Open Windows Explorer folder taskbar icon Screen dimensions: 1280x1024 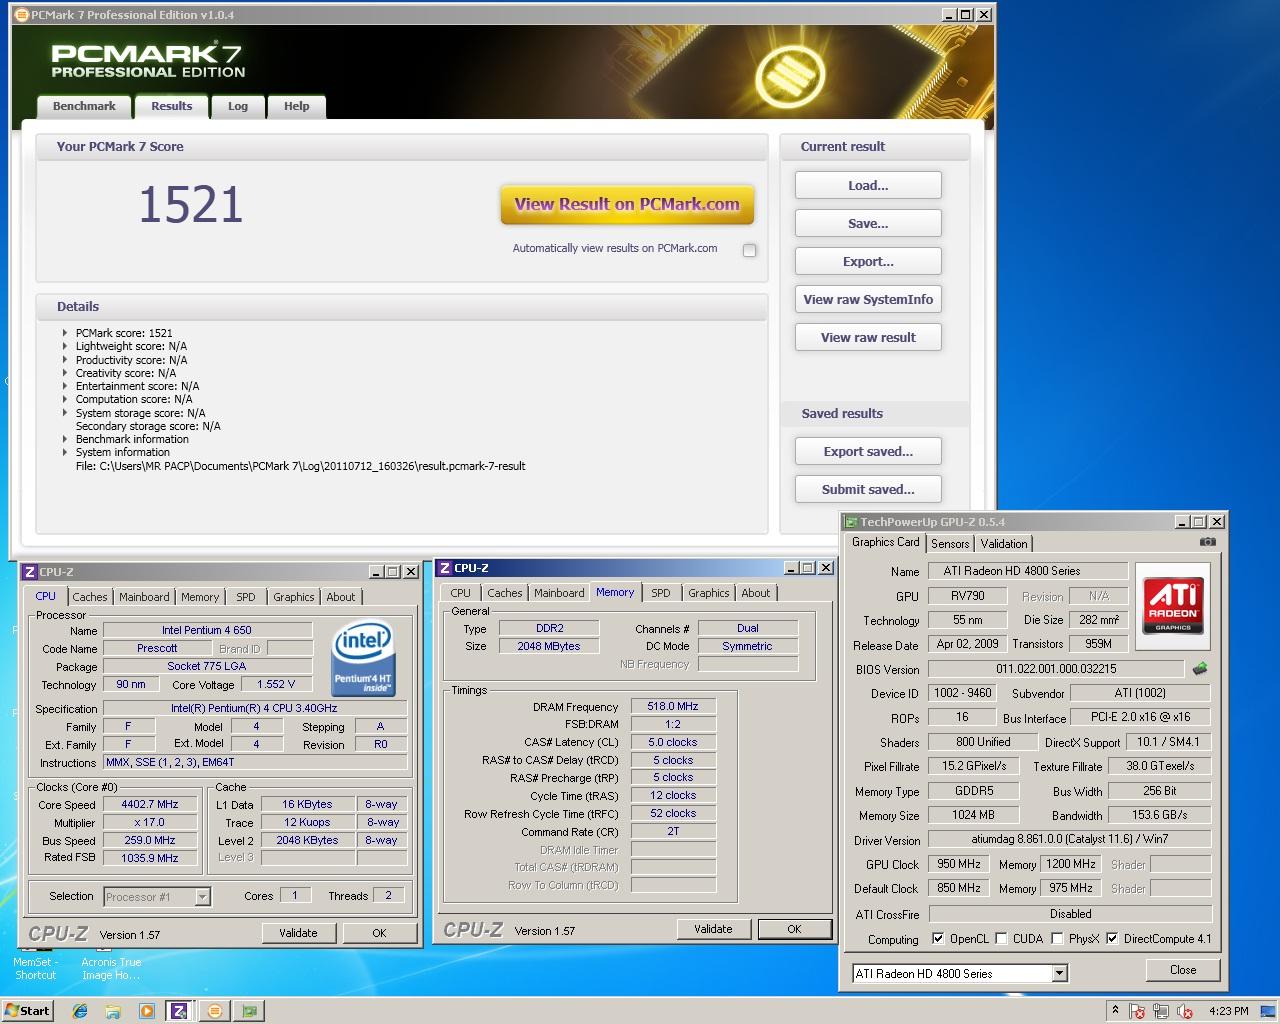[113, 1011]
